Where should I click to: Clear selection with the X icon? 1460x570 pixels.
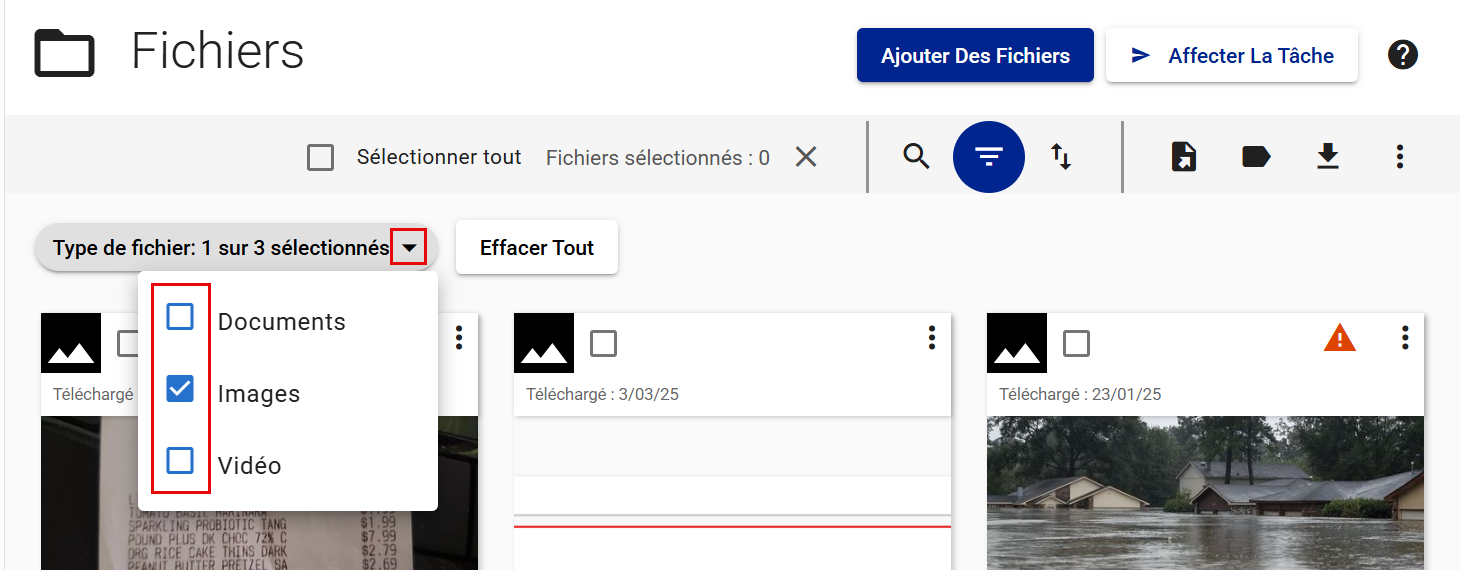pos(806,157)
